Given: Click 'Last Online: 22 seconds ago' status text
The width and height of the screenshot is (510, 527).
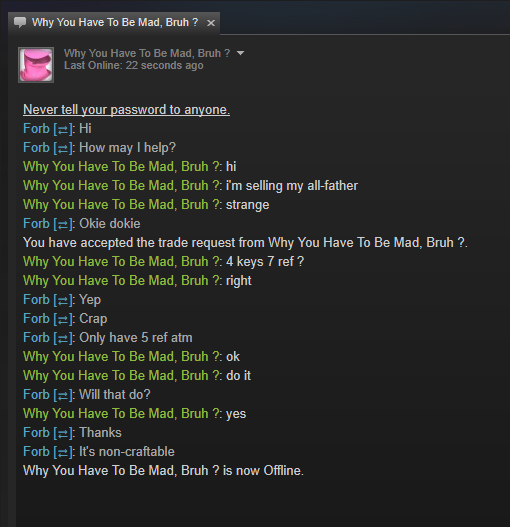Looking at the screenshot, I should coord(134,65).
